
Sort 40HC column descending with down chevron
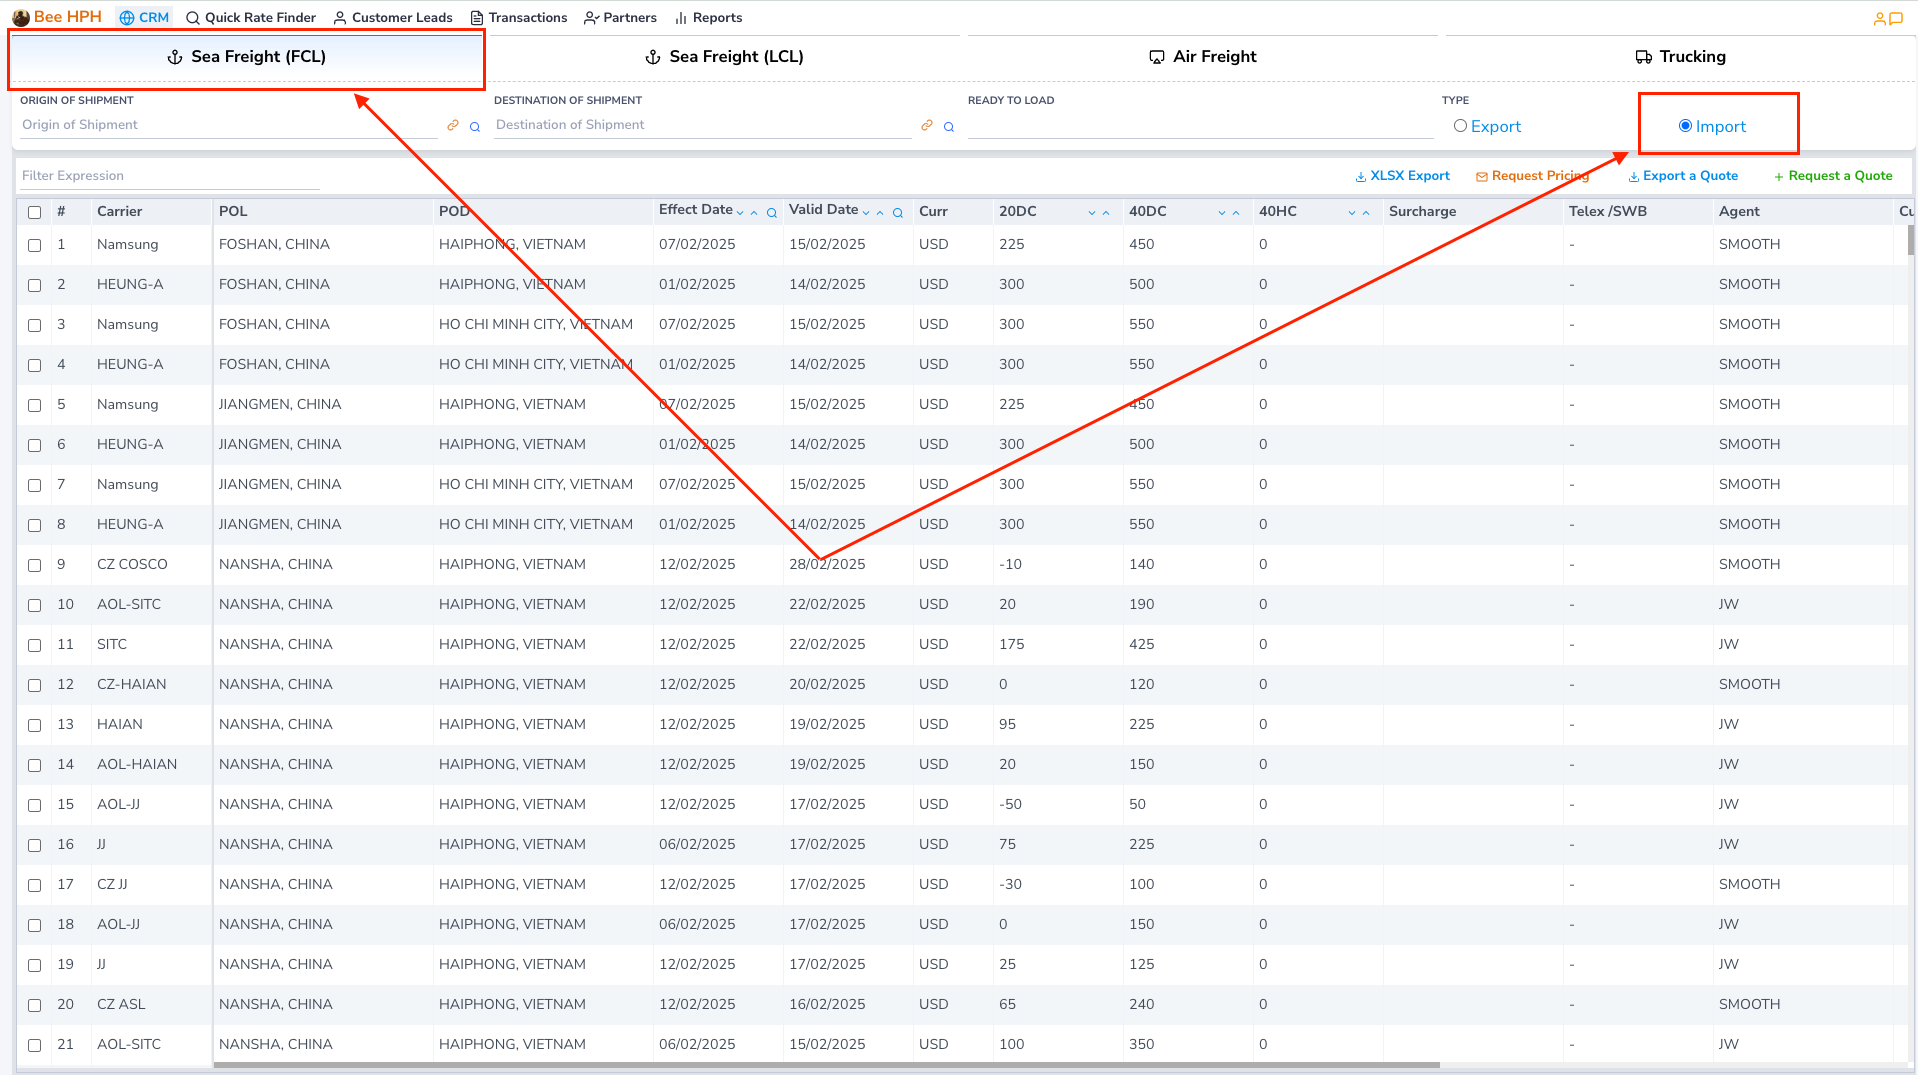point(1352,213)
